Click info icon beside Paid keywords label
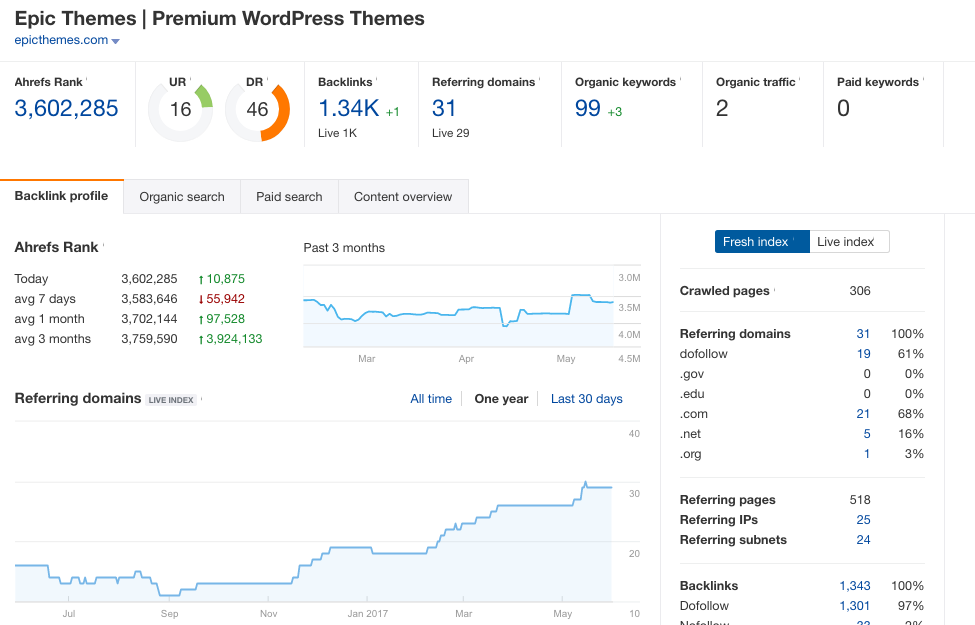The height and width of the screenshot is (625, 975). point(923,80)
